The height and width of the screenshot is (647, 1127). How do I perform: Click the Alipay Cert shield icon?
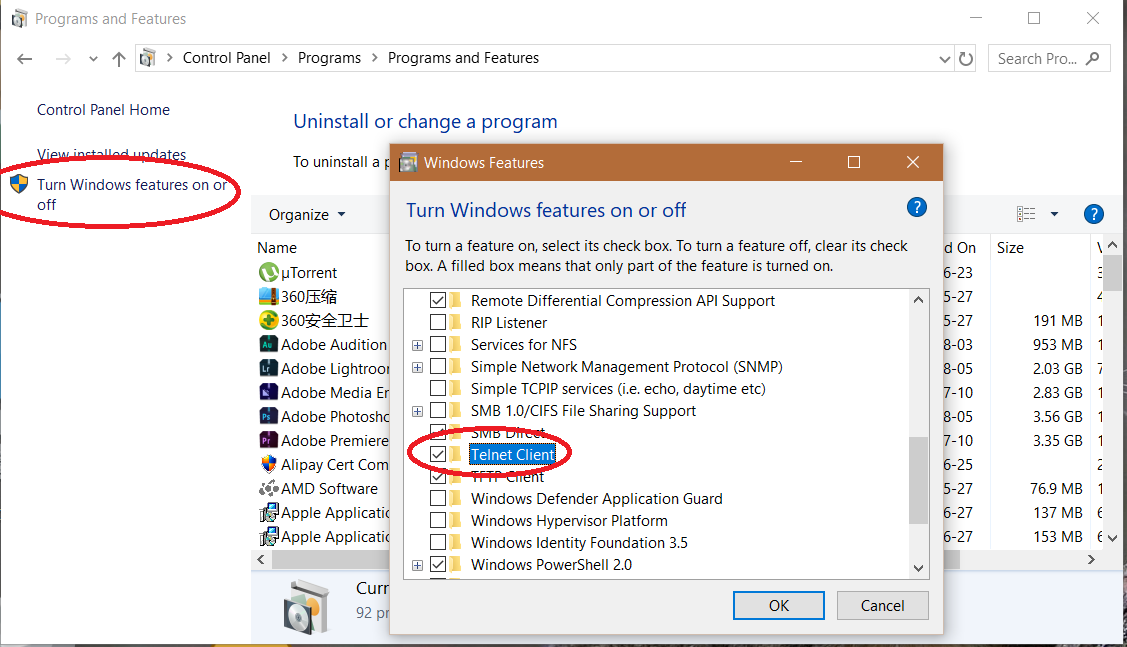click(268, 465)
